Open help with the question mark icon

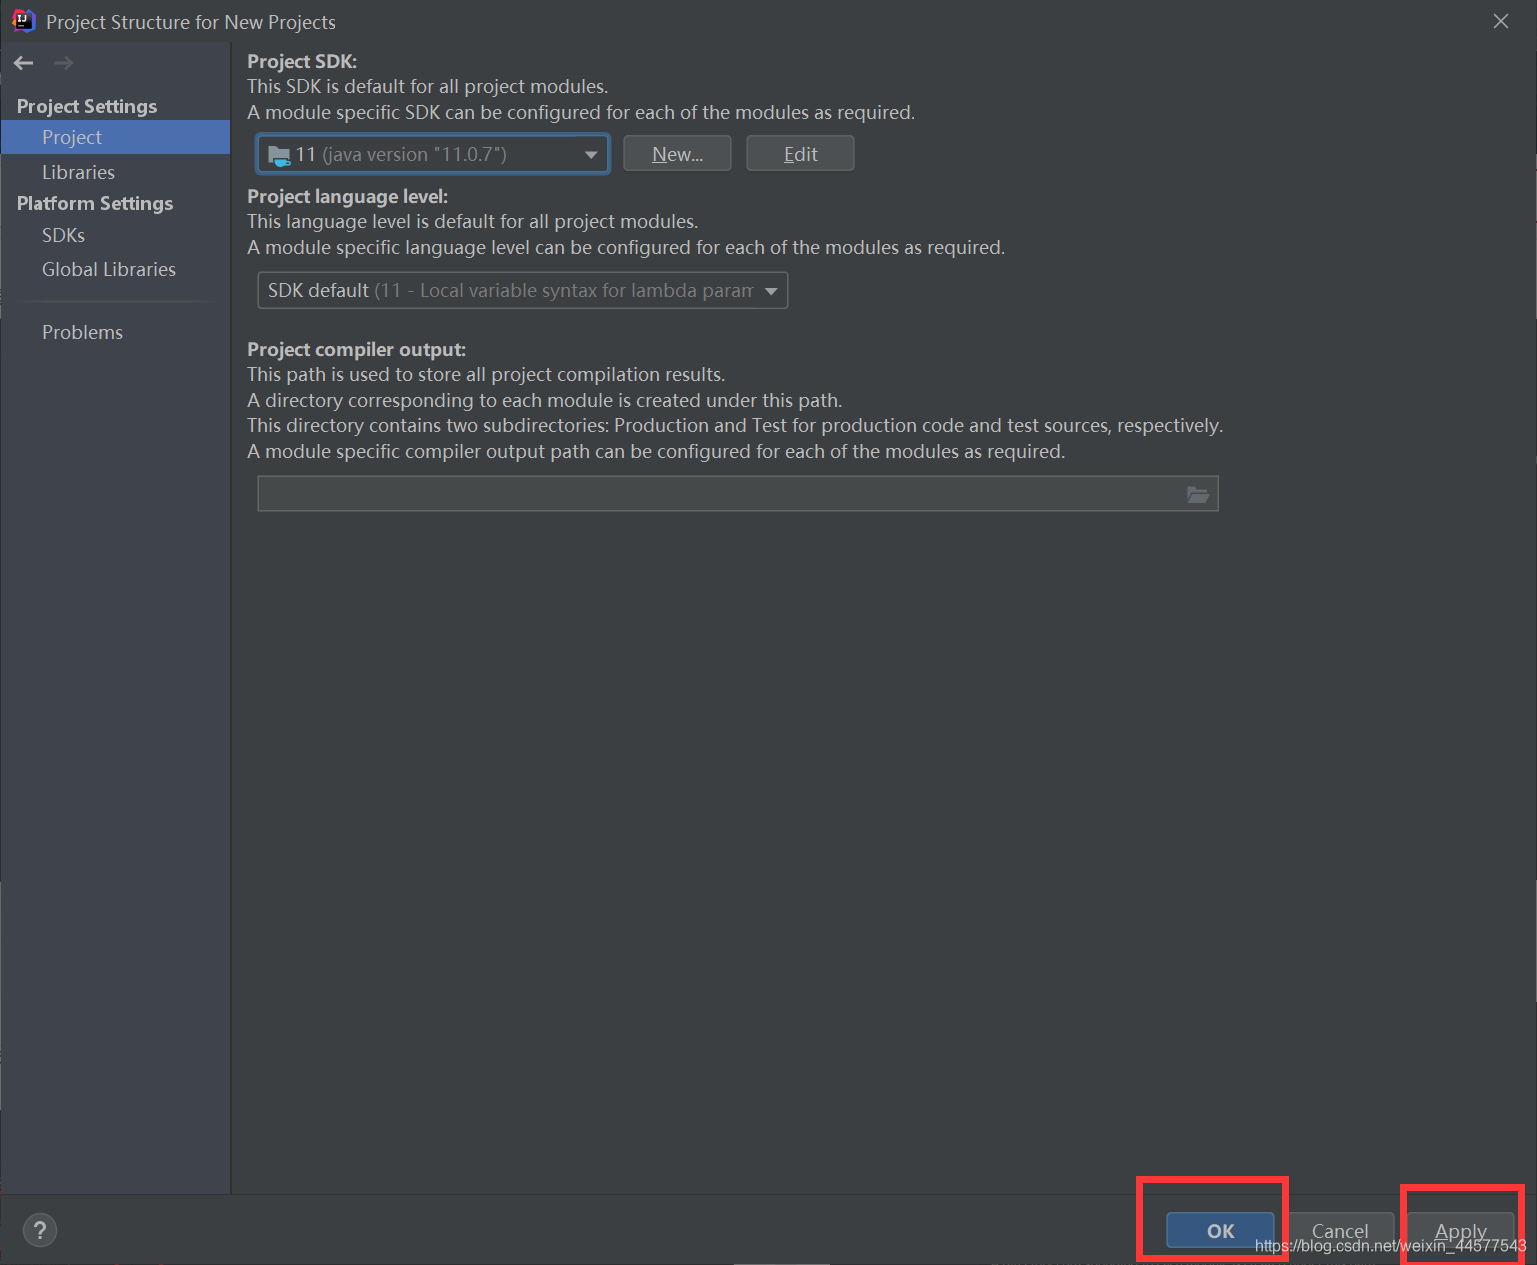pos(40,1230)
